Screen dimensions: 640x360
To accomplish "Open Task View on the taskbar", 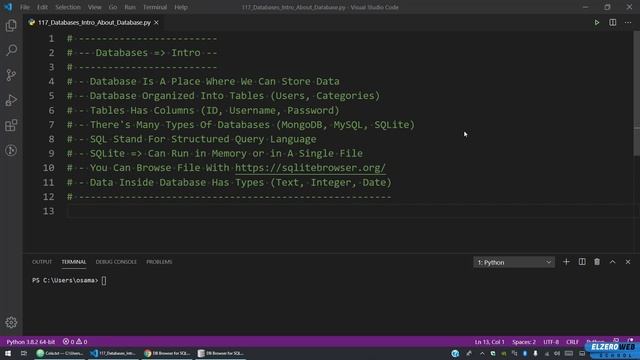I will [24, 353].
